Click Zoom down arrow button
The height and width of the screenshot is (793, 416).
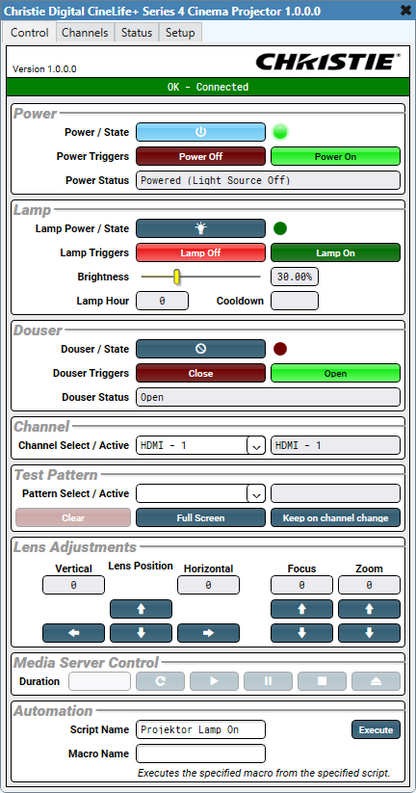(369, 633)
